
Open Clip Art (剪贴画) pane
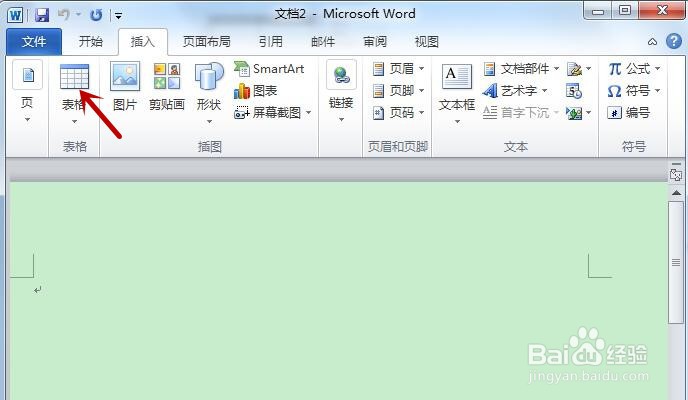(167, 86)
